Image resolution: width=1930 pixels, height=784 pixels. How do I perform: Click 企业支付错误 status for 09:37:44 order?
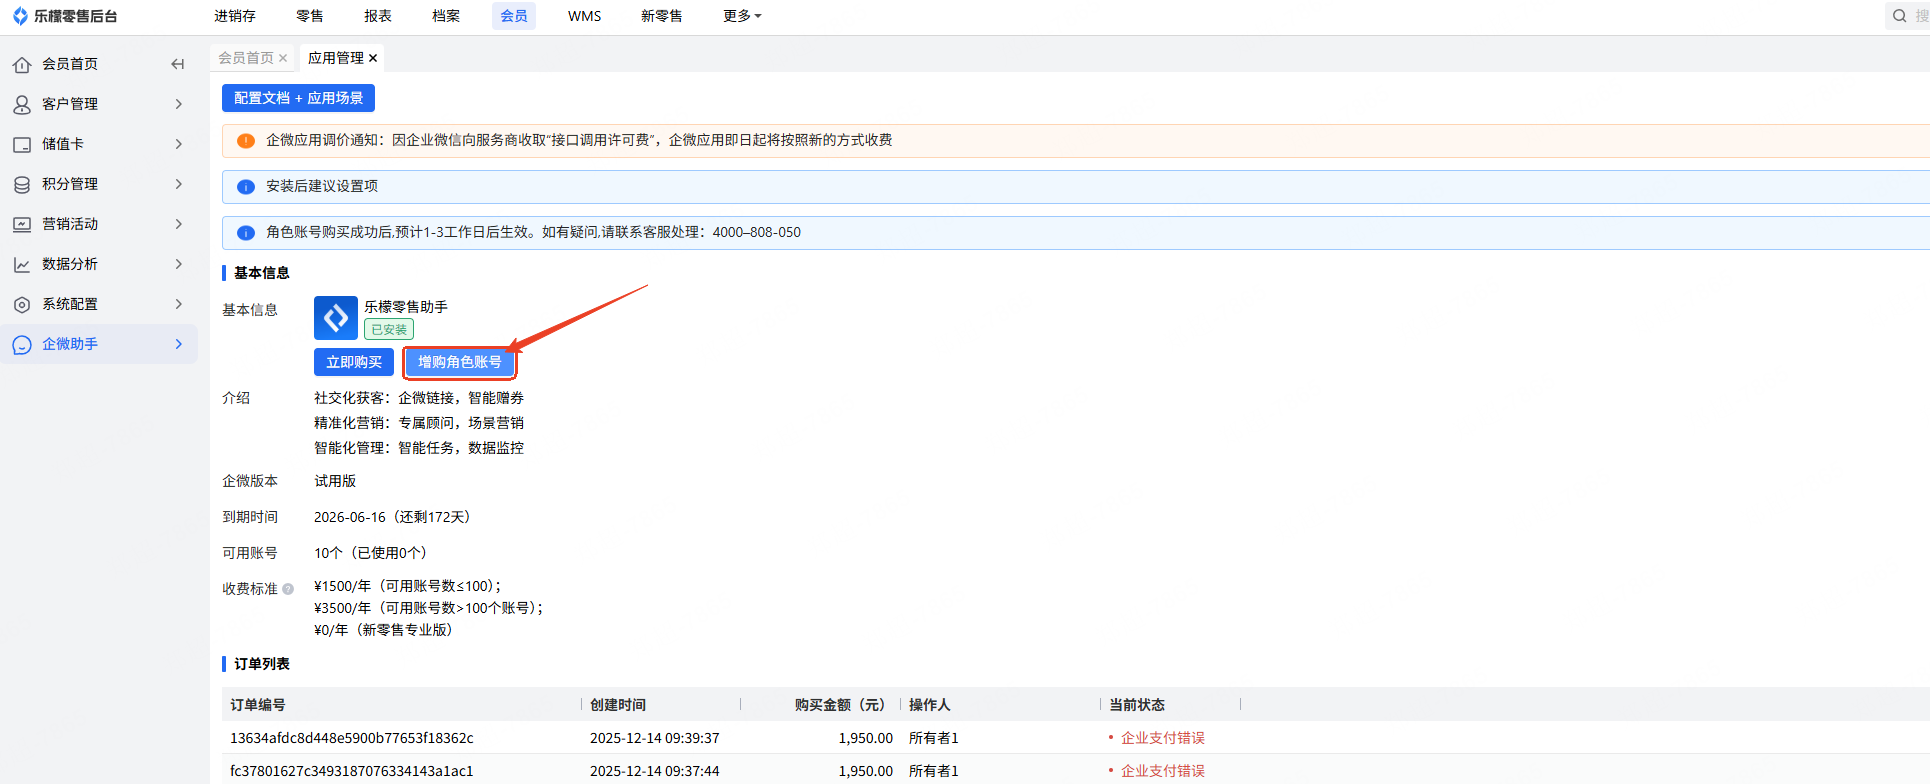pos(1162,771)
